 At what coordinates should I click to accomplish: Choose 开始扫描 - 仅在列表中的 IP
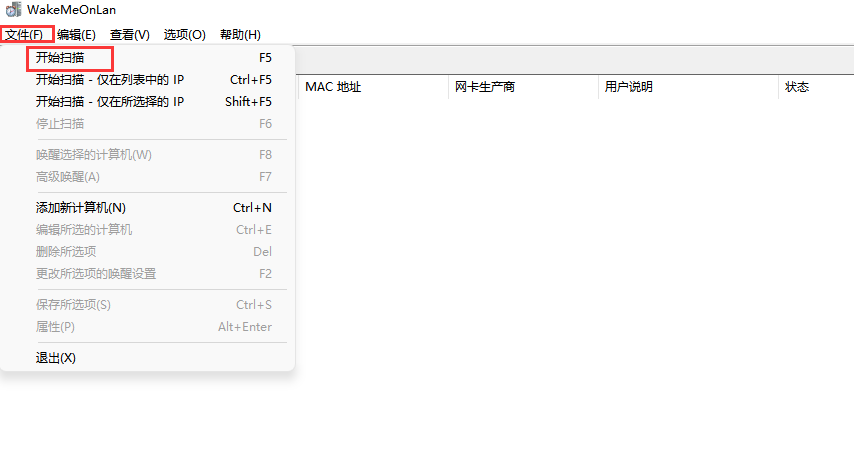tap(110, 80)
